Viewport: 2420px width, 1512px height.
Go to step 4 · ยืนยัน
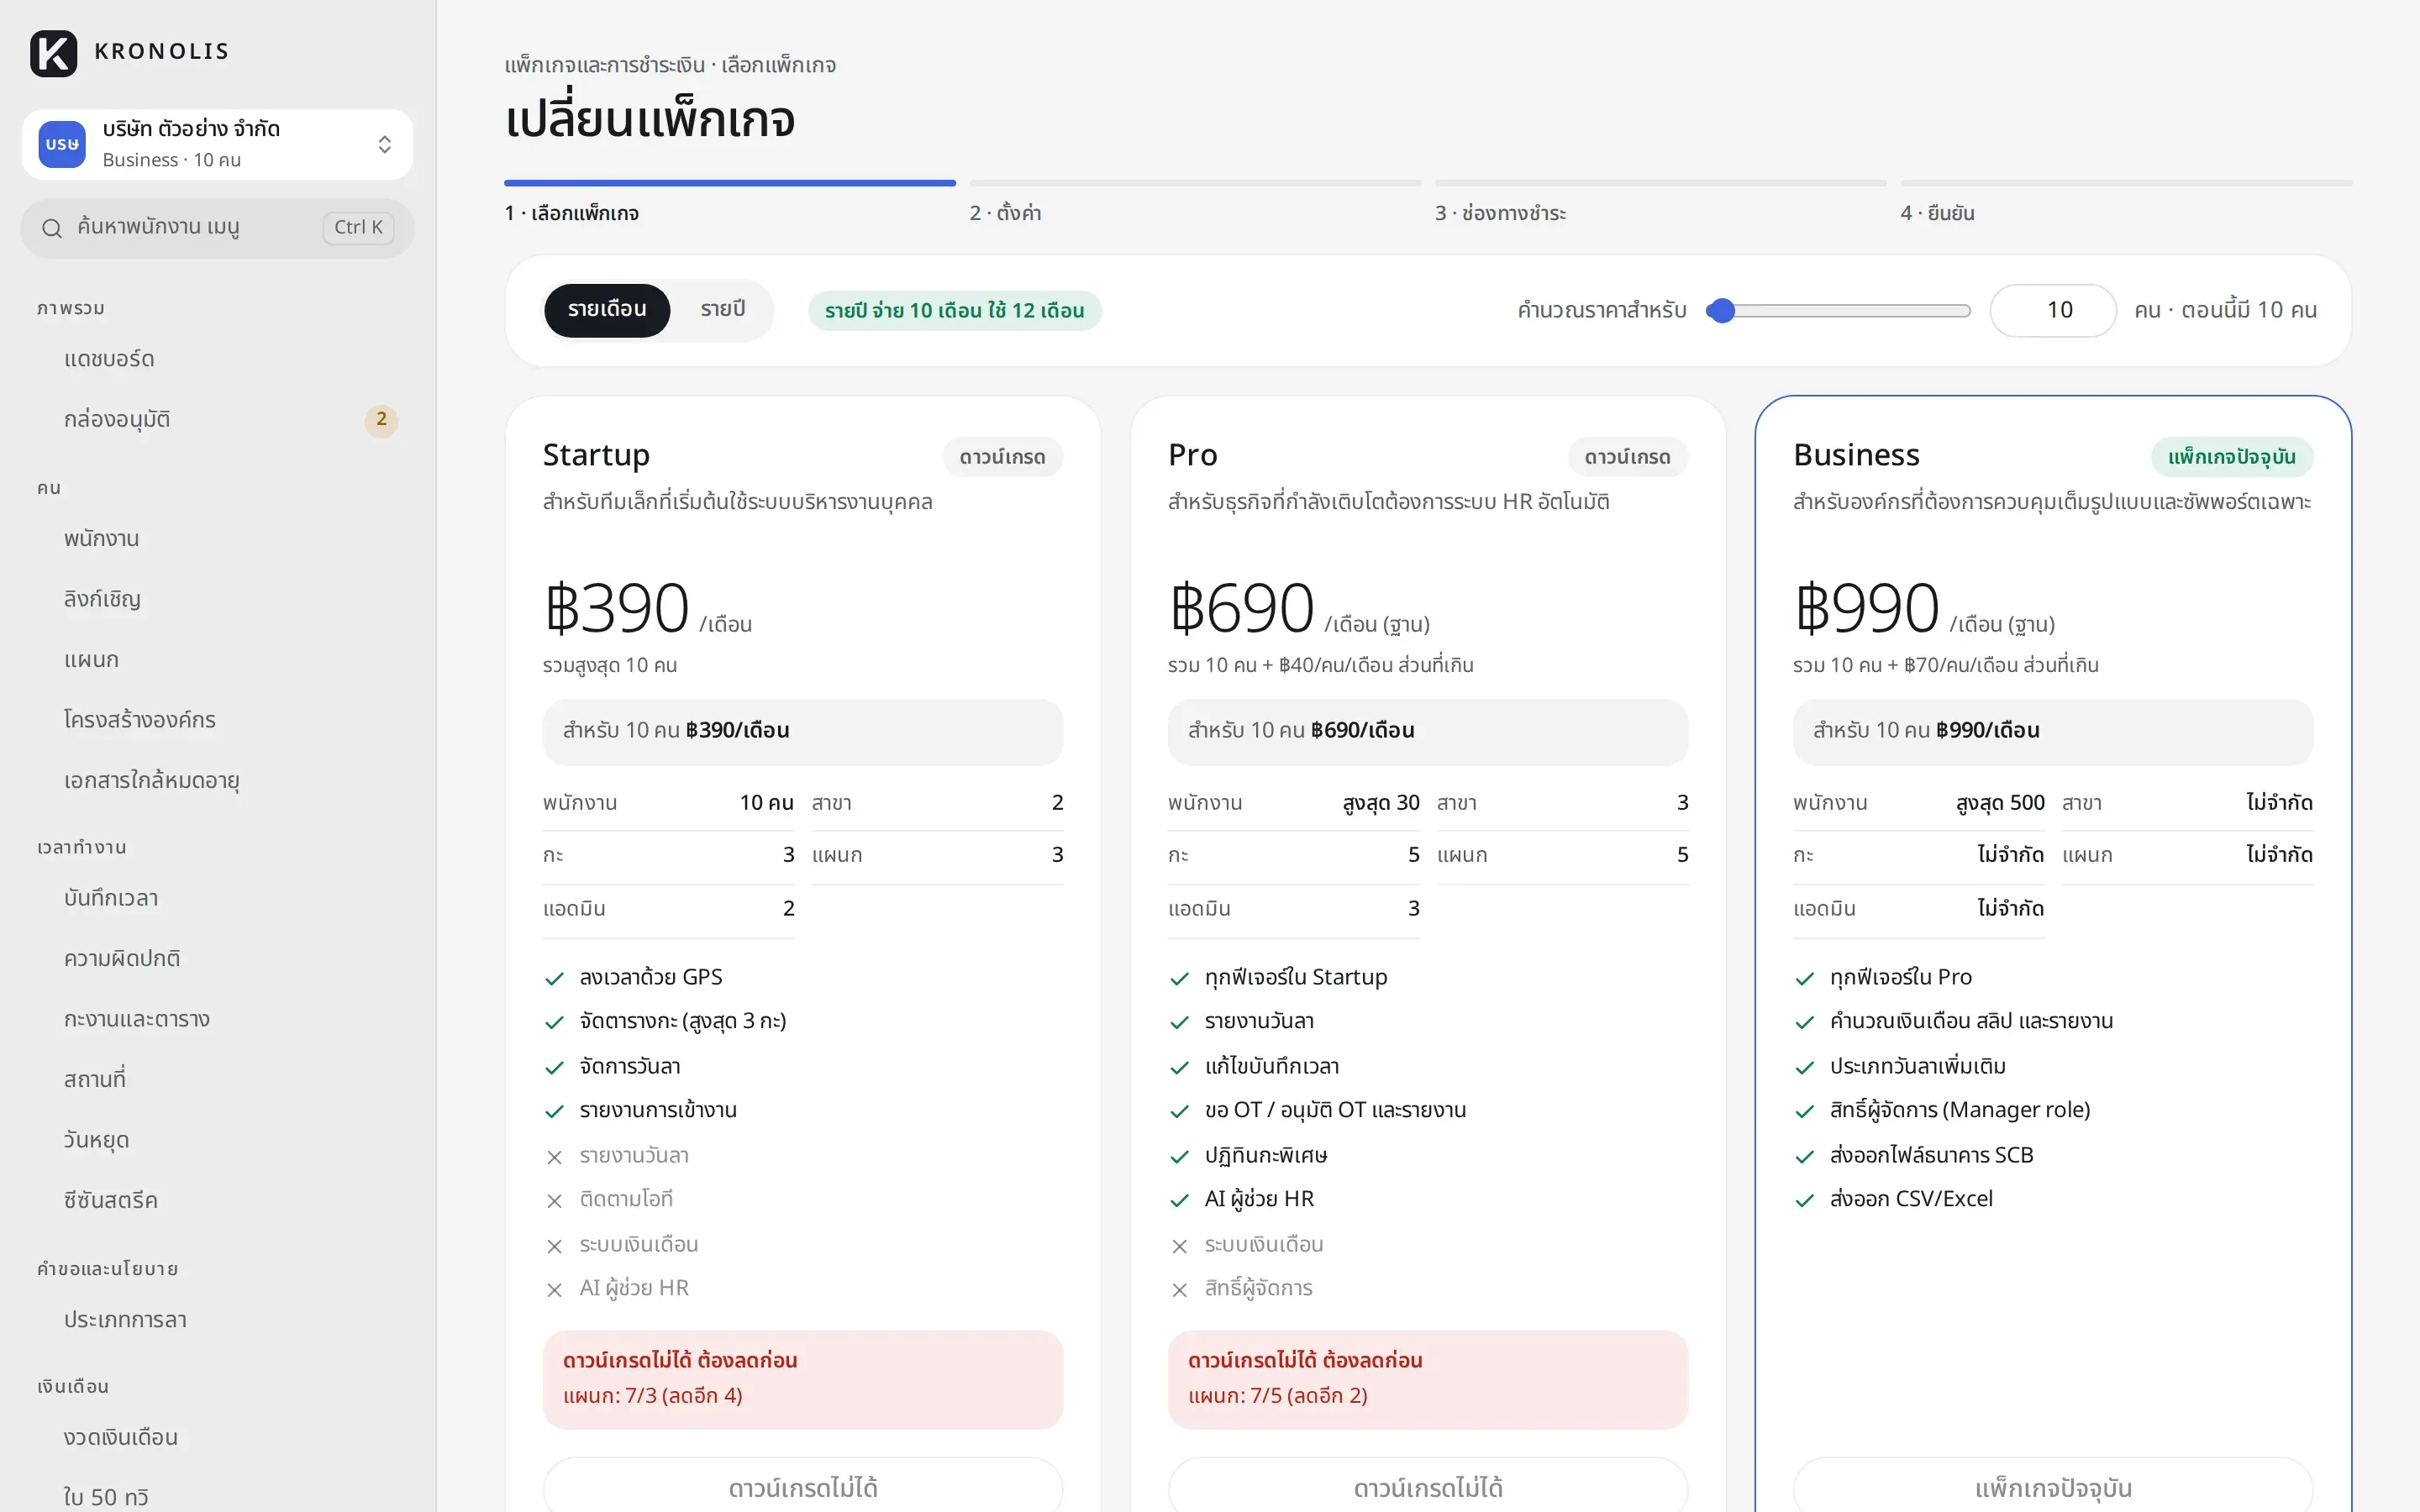pos(2126,202)
